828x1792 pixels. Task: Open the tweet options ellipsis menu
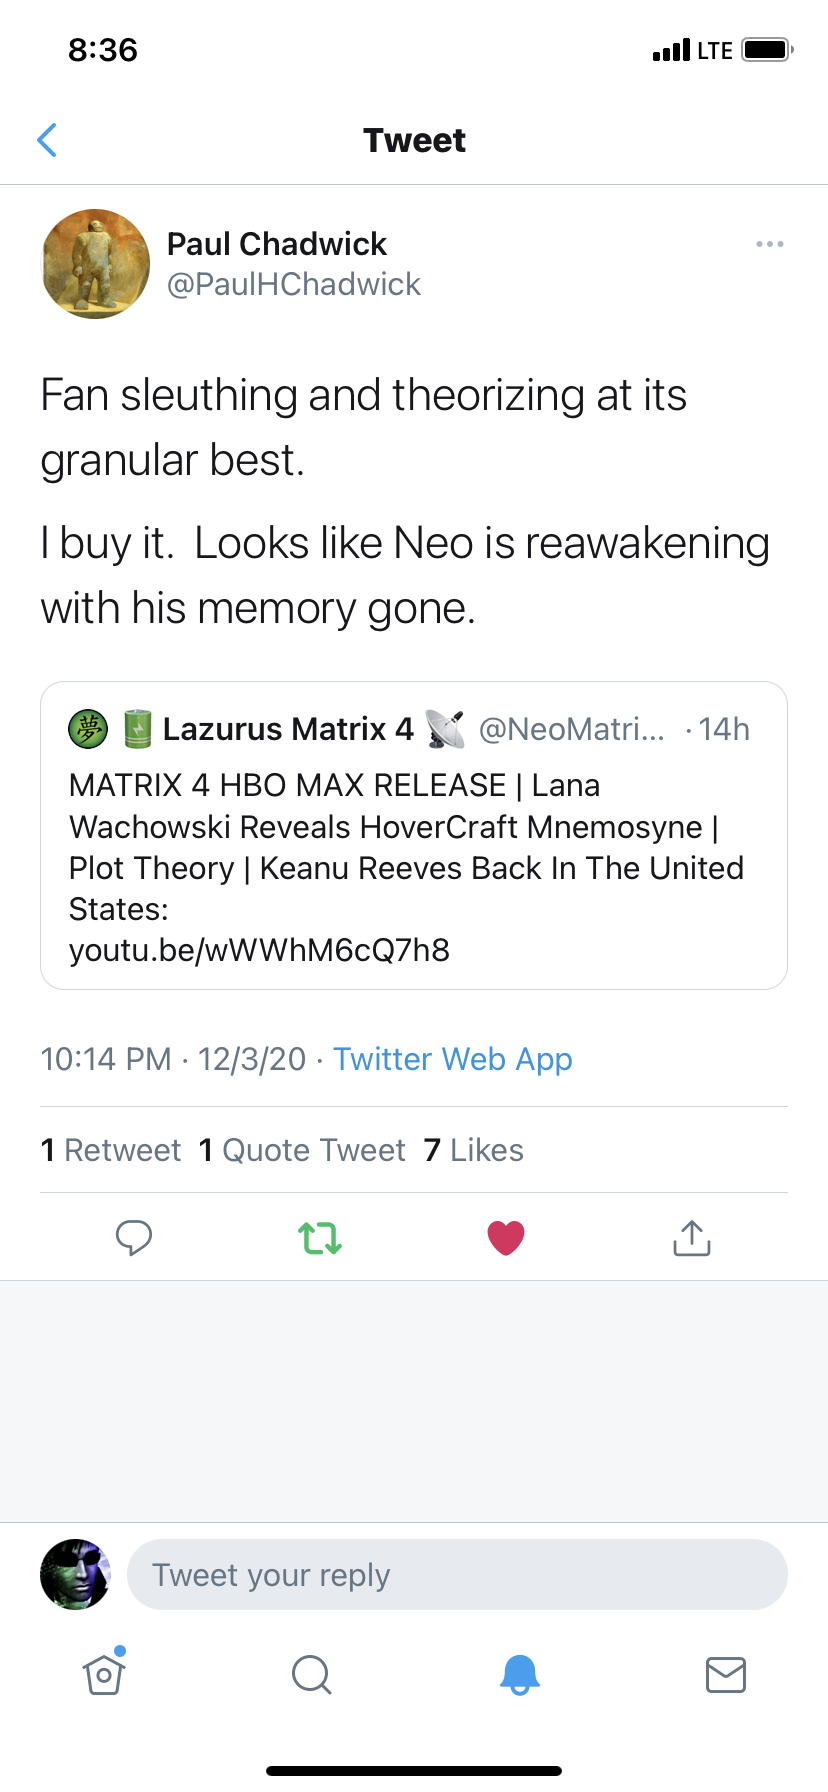click(769, 244)
